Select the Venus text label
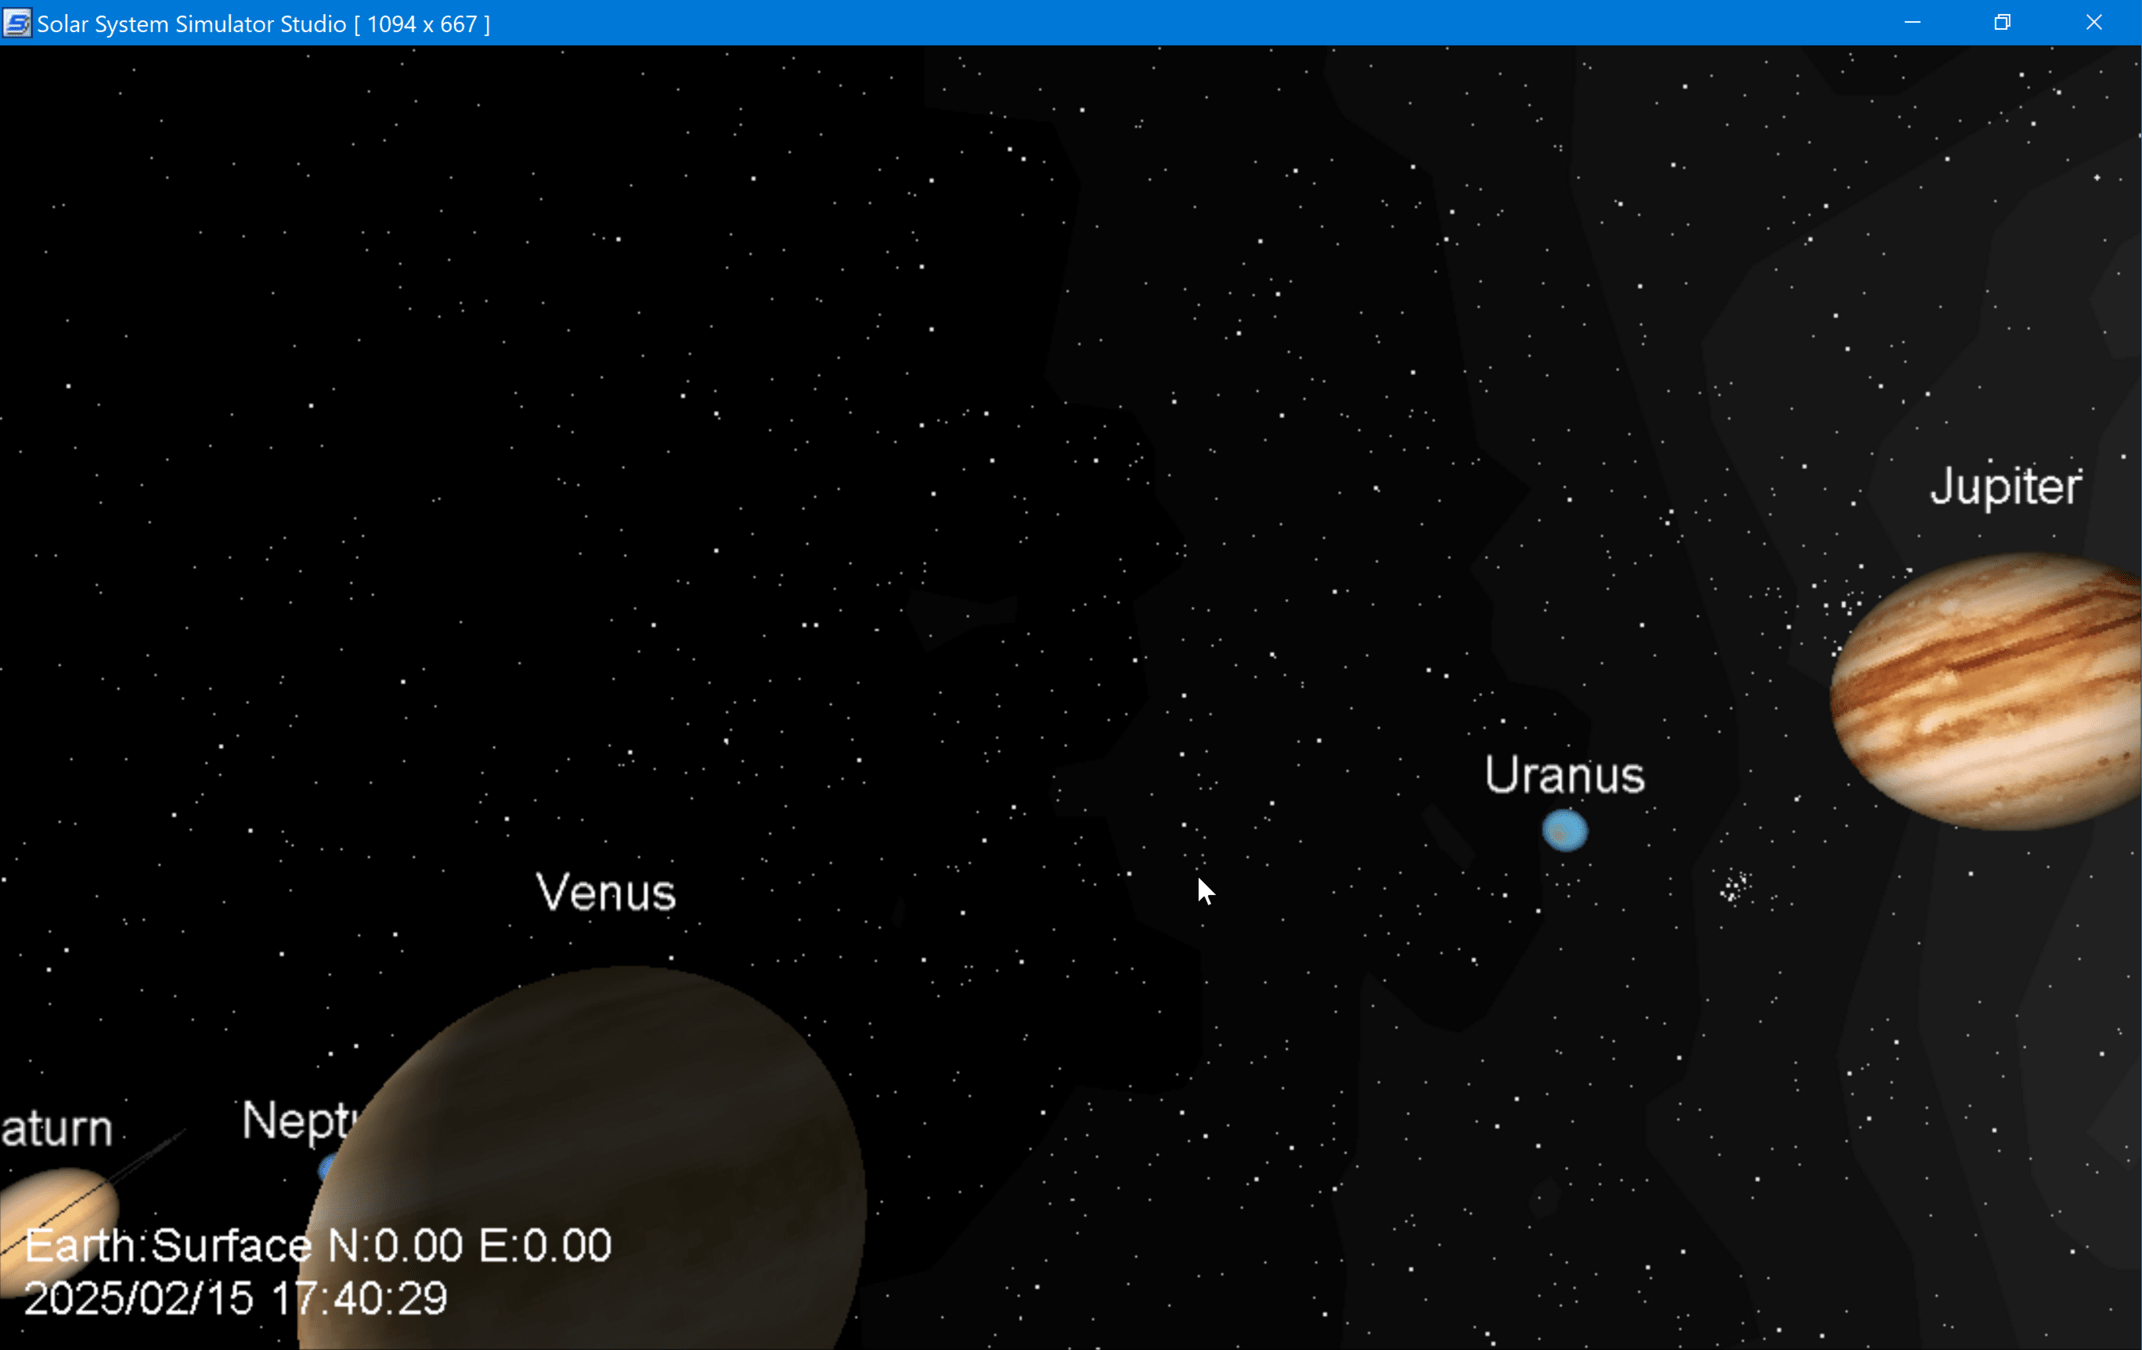This screenshot has width=2142, height=1350. click(606, 893)
